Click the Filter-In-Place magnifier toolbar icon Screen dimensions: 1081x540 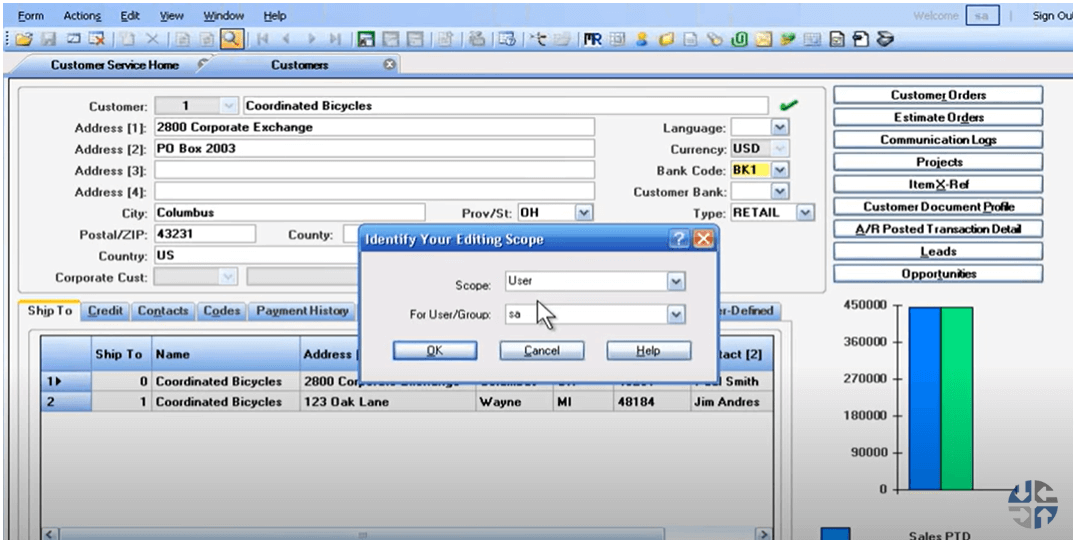coord(231,39)
